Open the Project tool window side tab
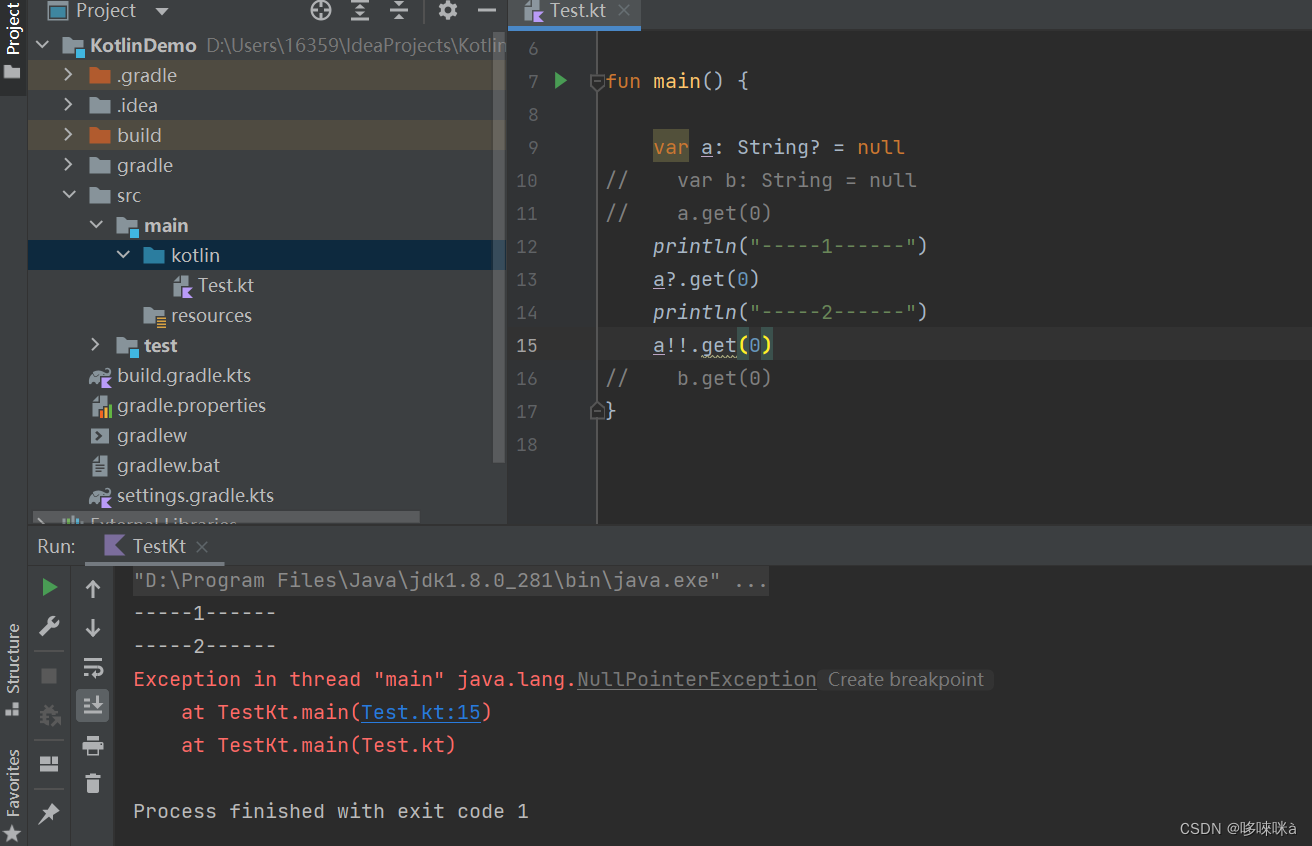Screen dimensions: 1312x846 [x=13, y=40]
